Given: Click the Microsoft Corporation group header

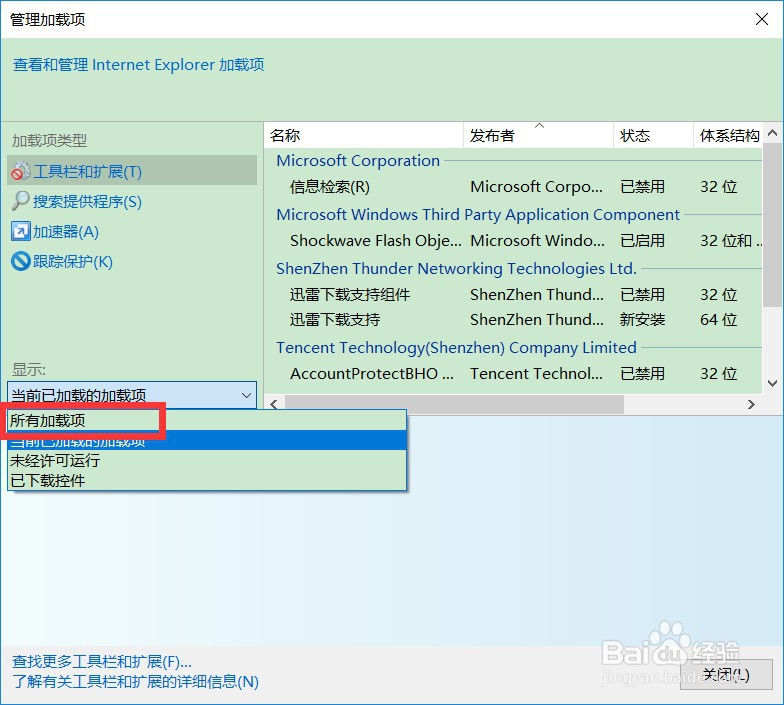Looking at the screenshot, I should coord(358,160).
